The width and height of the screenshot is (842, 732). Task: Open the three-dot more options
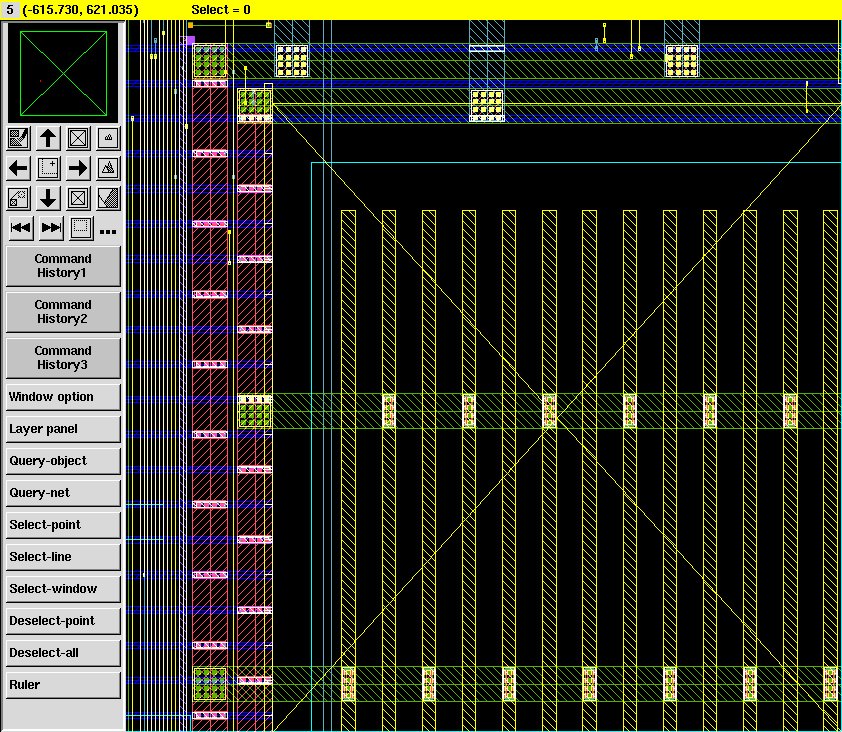tap(108, 231)
